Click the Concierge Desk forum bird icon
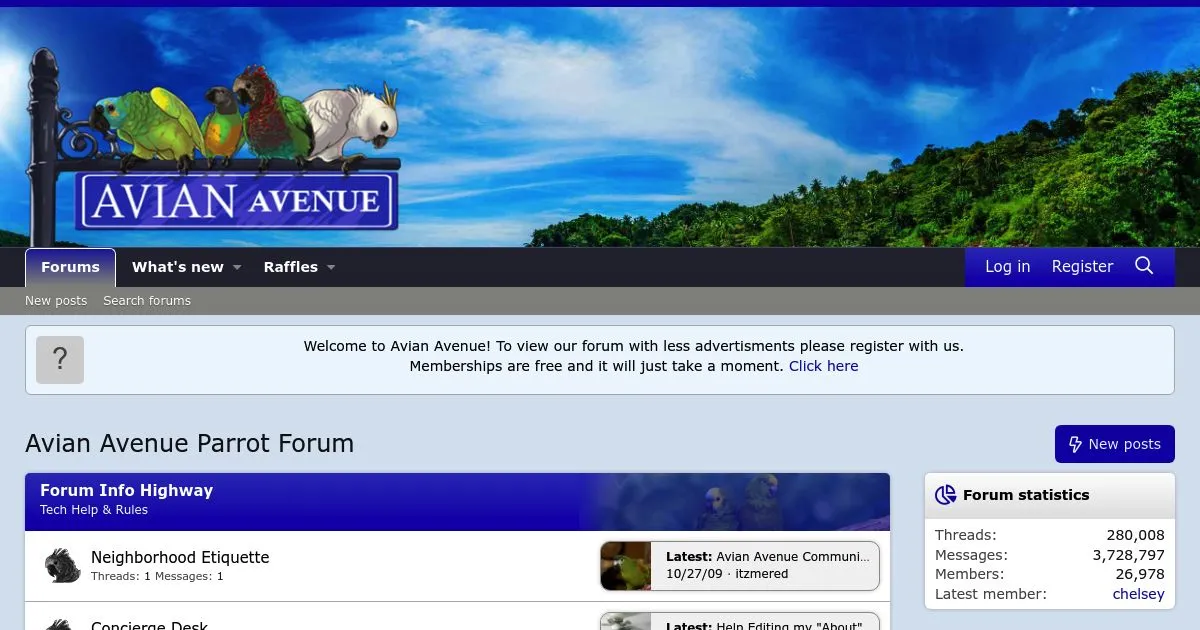1200x630 pixels. click(62, 624)
